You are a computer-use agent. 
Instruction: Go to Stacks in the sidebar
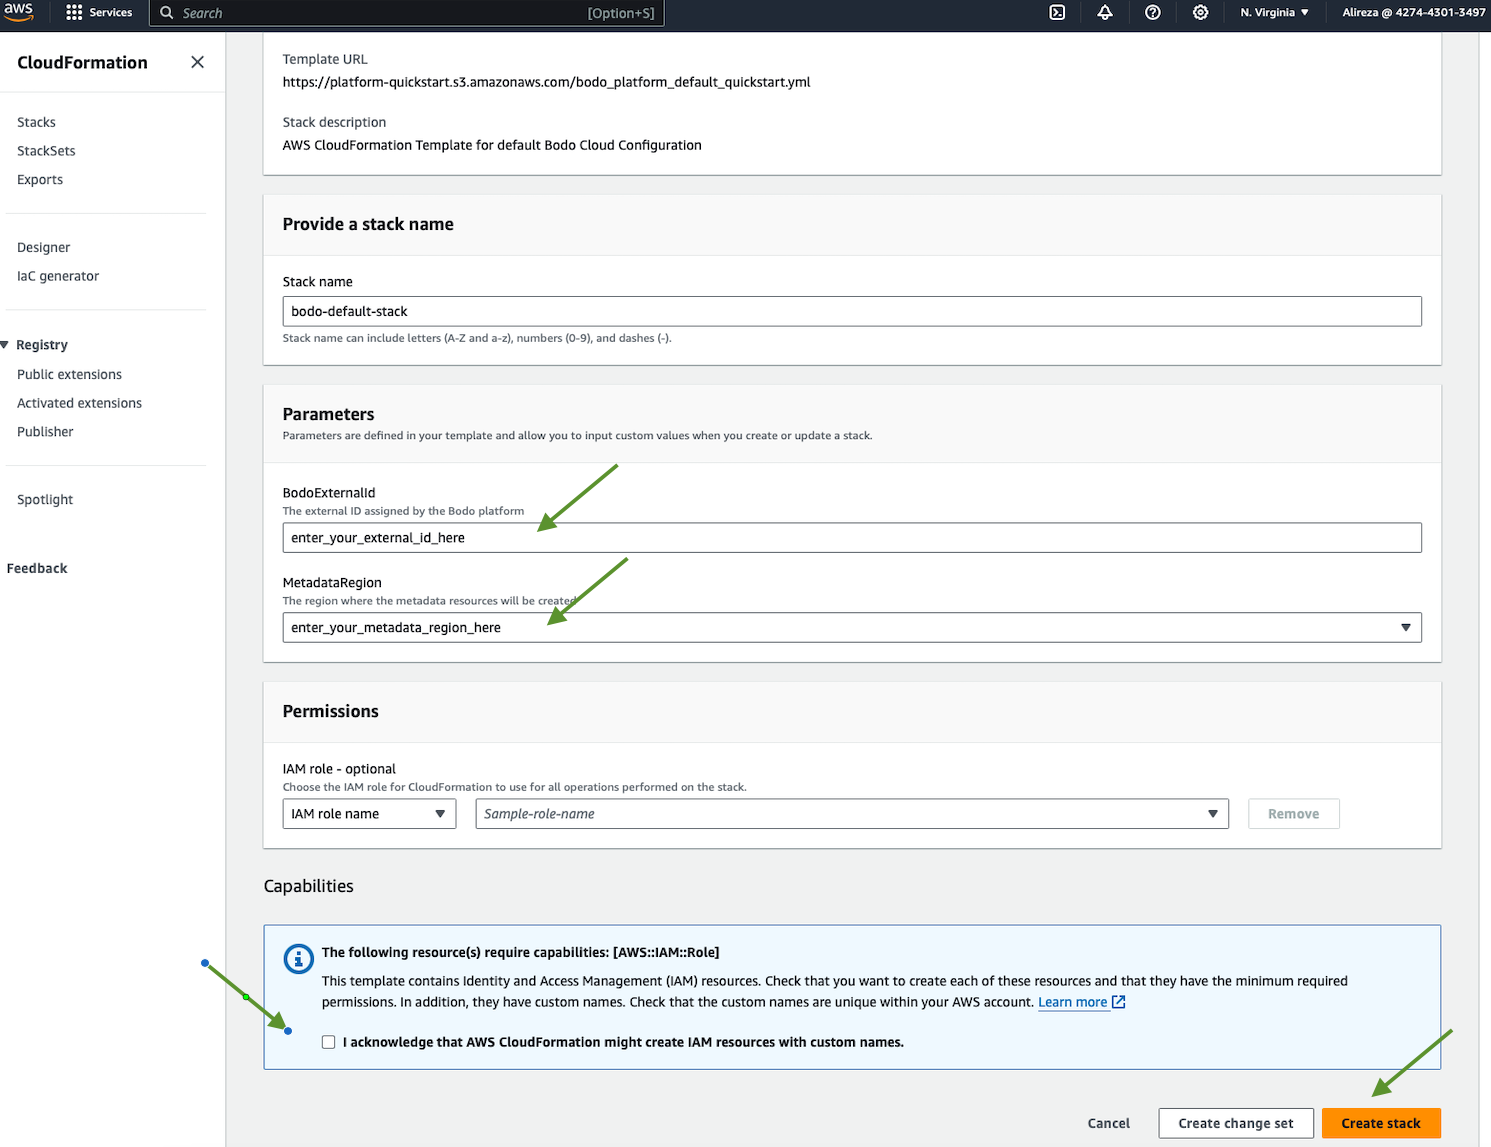[x=36, y=122]
